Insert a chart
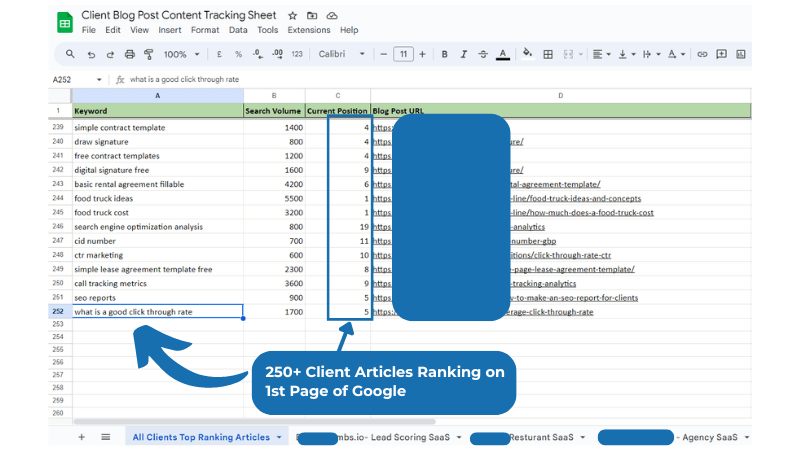 (741, 54)
